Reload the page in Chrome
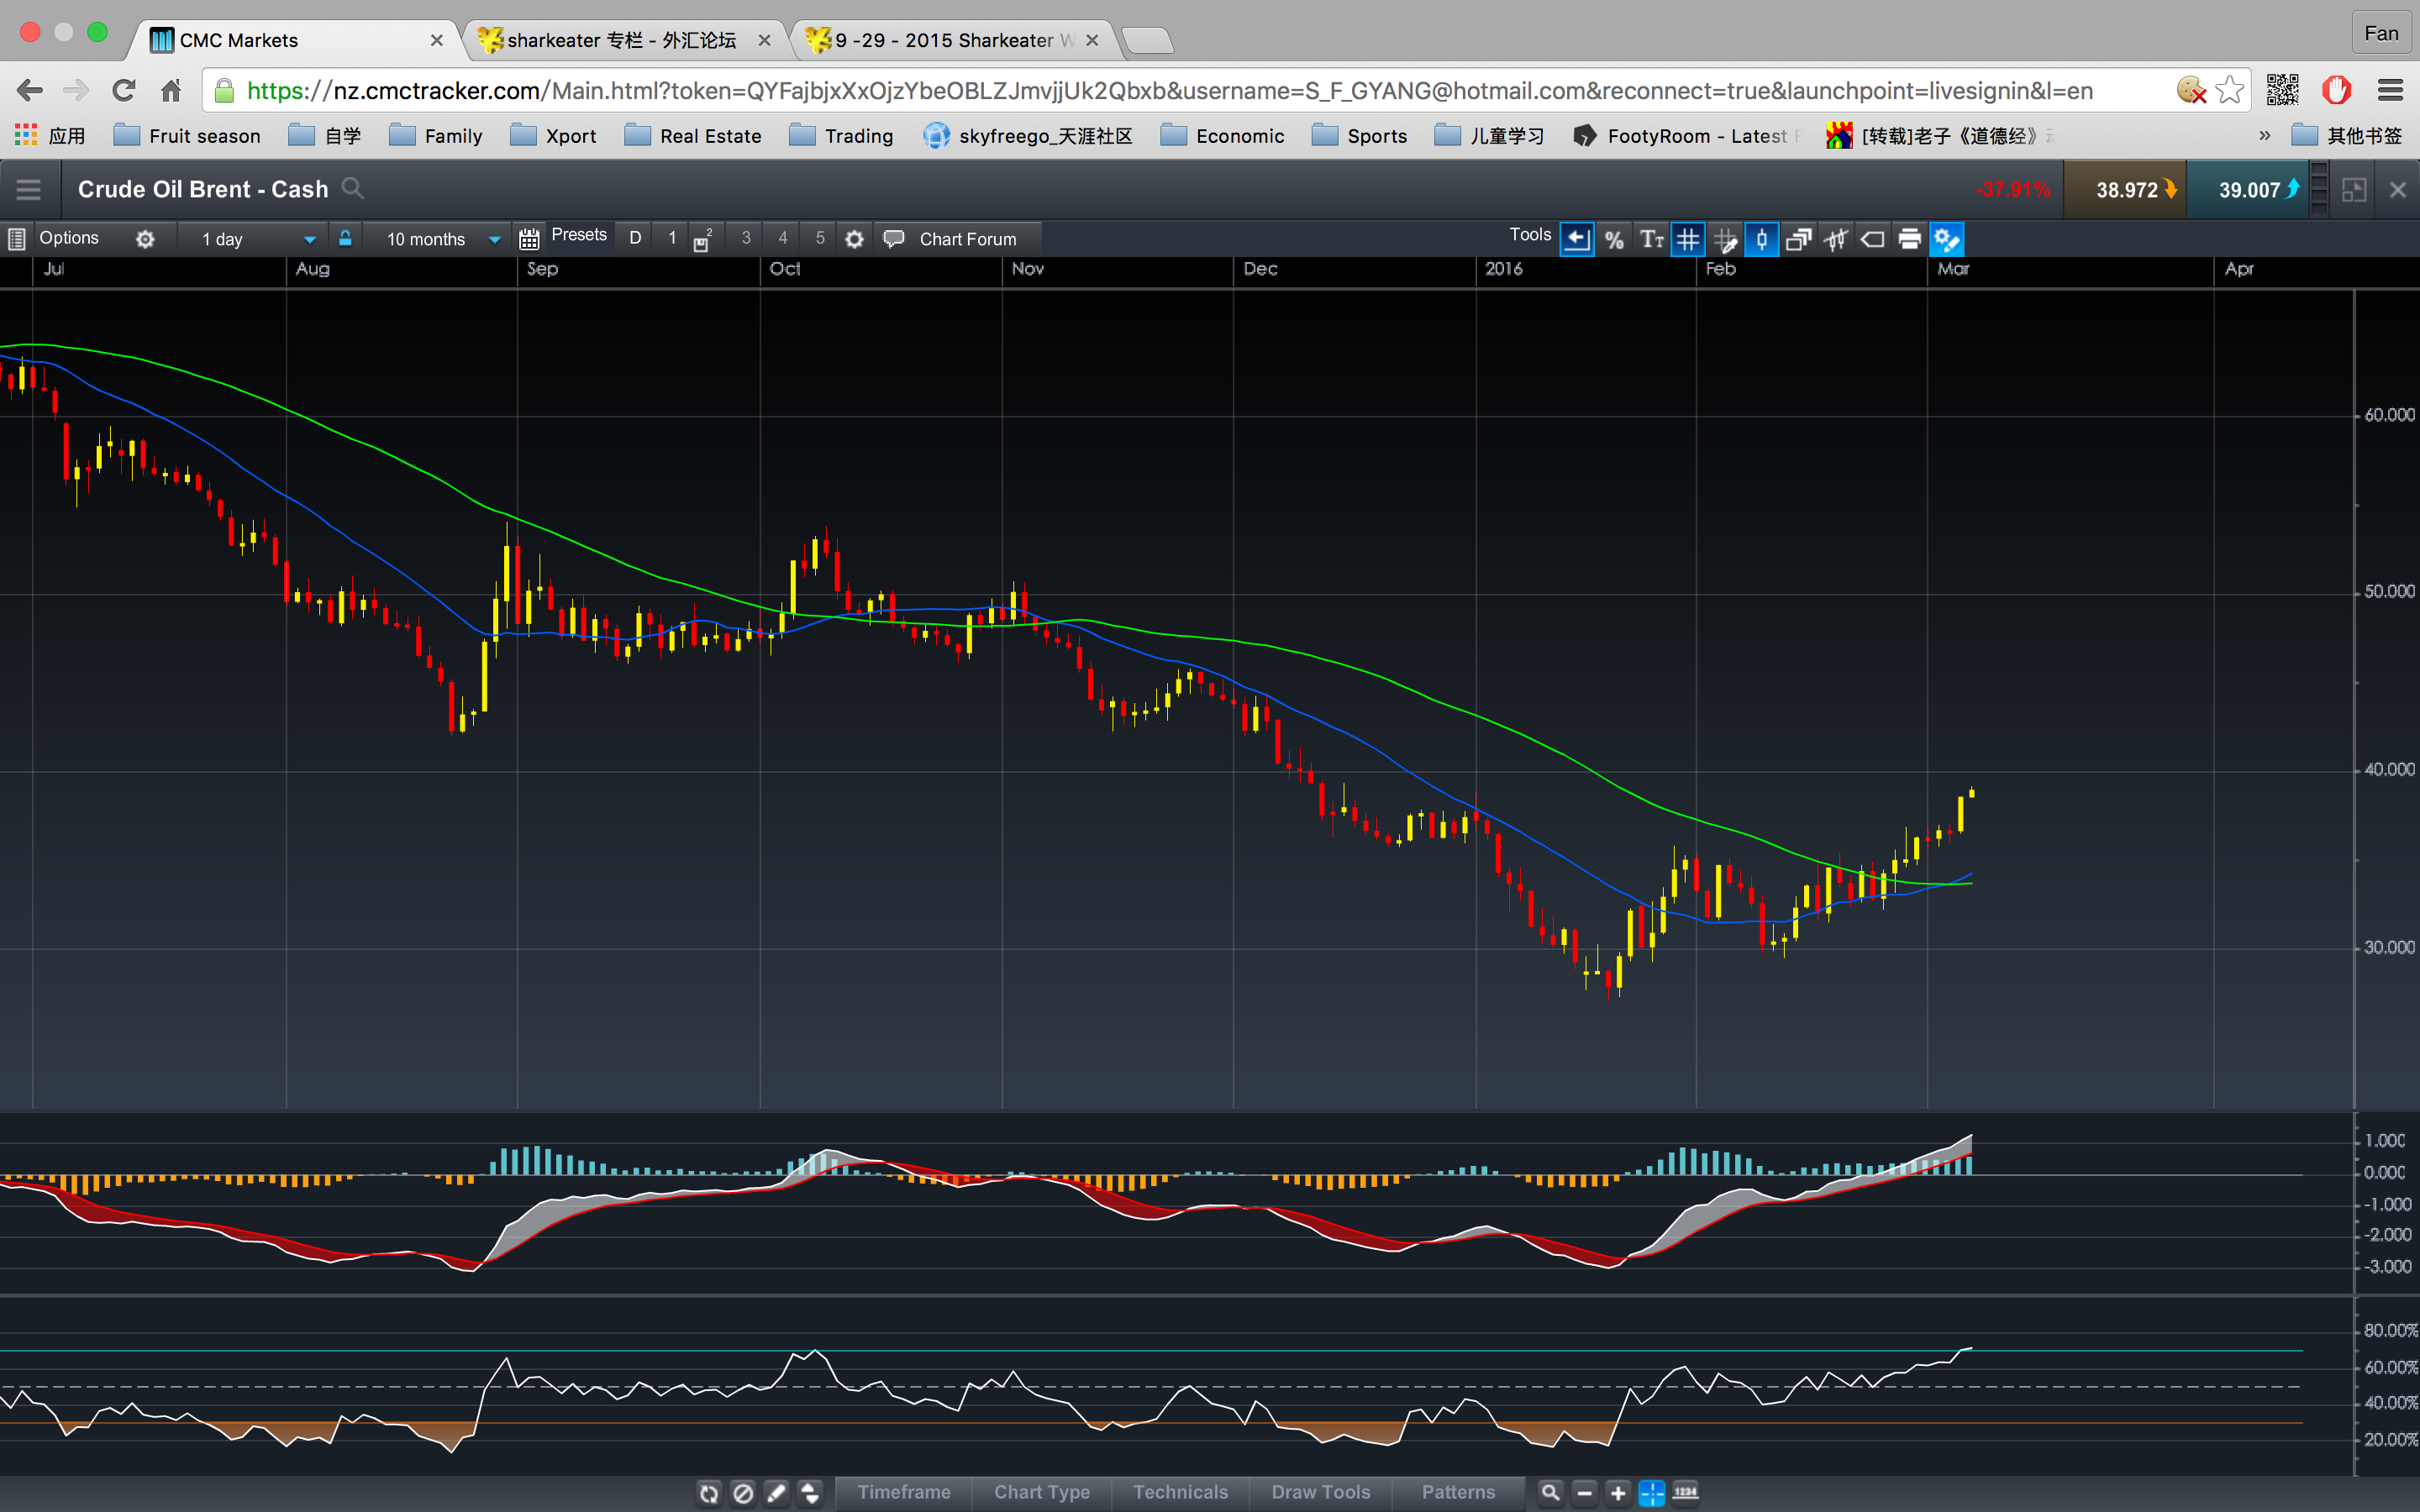Screen dimensions: 2420x1512 point(123,91)
